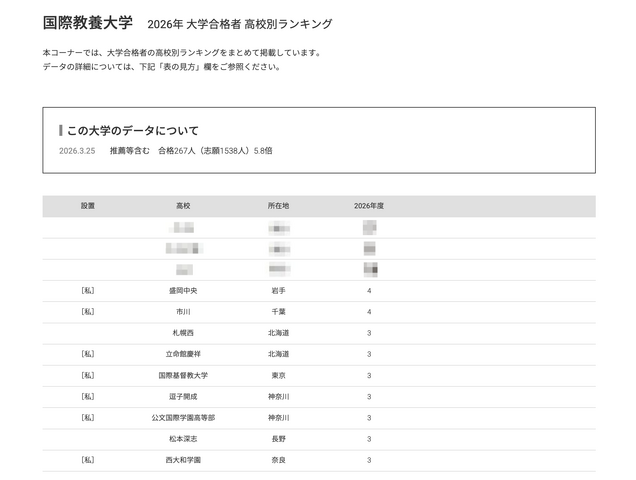Select the school name 公文国際学園高等部

click(183, 418)
